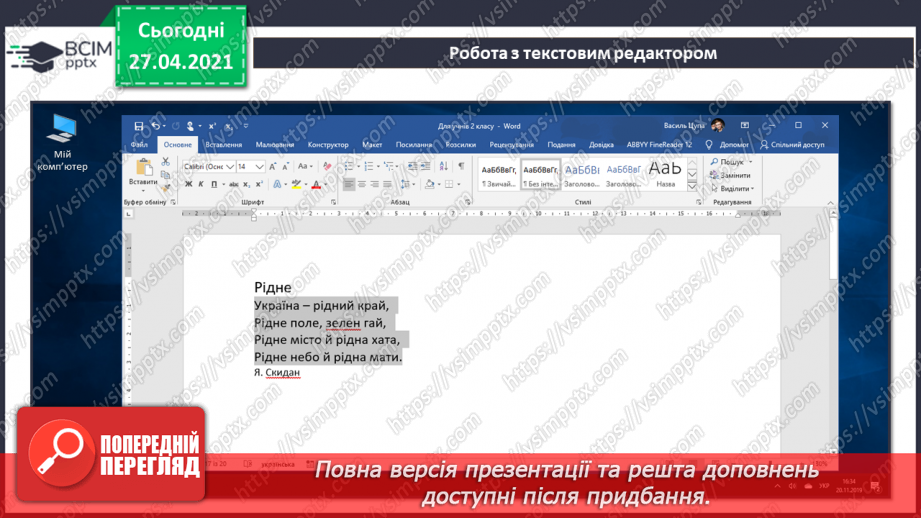Align text to the left

click(349, 184)
